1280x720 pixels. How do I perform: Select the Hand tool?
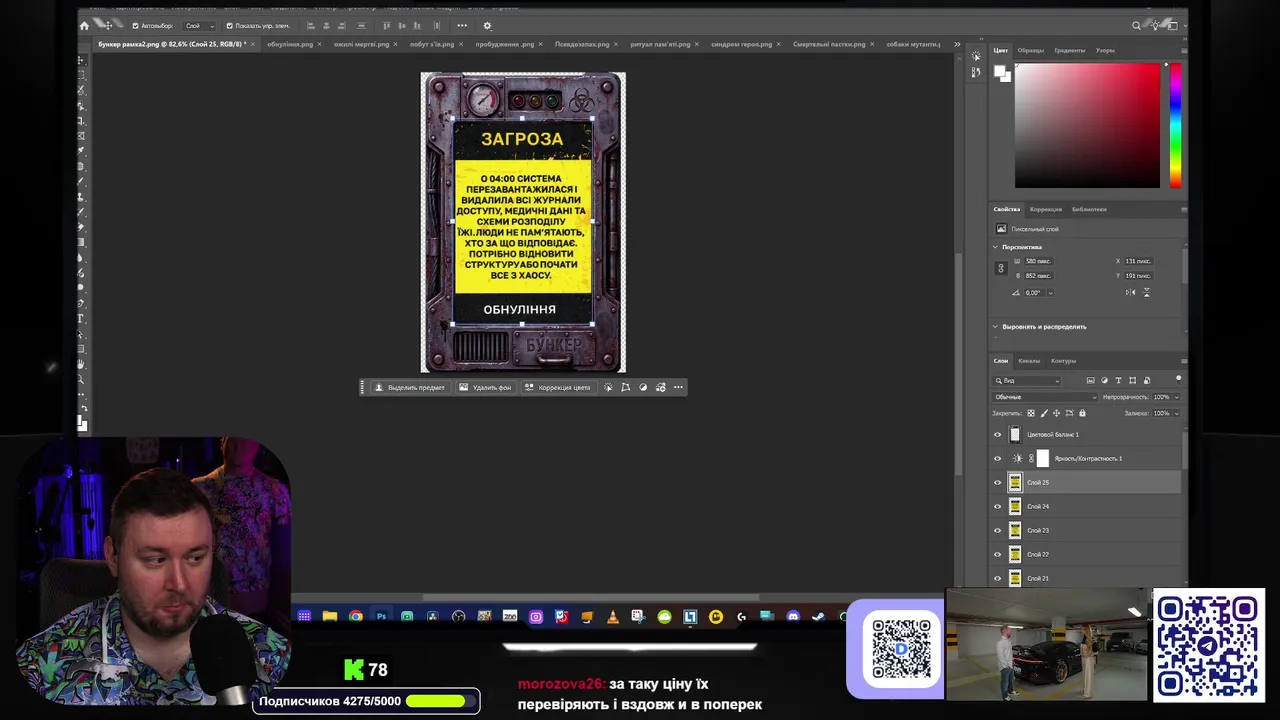81,364
